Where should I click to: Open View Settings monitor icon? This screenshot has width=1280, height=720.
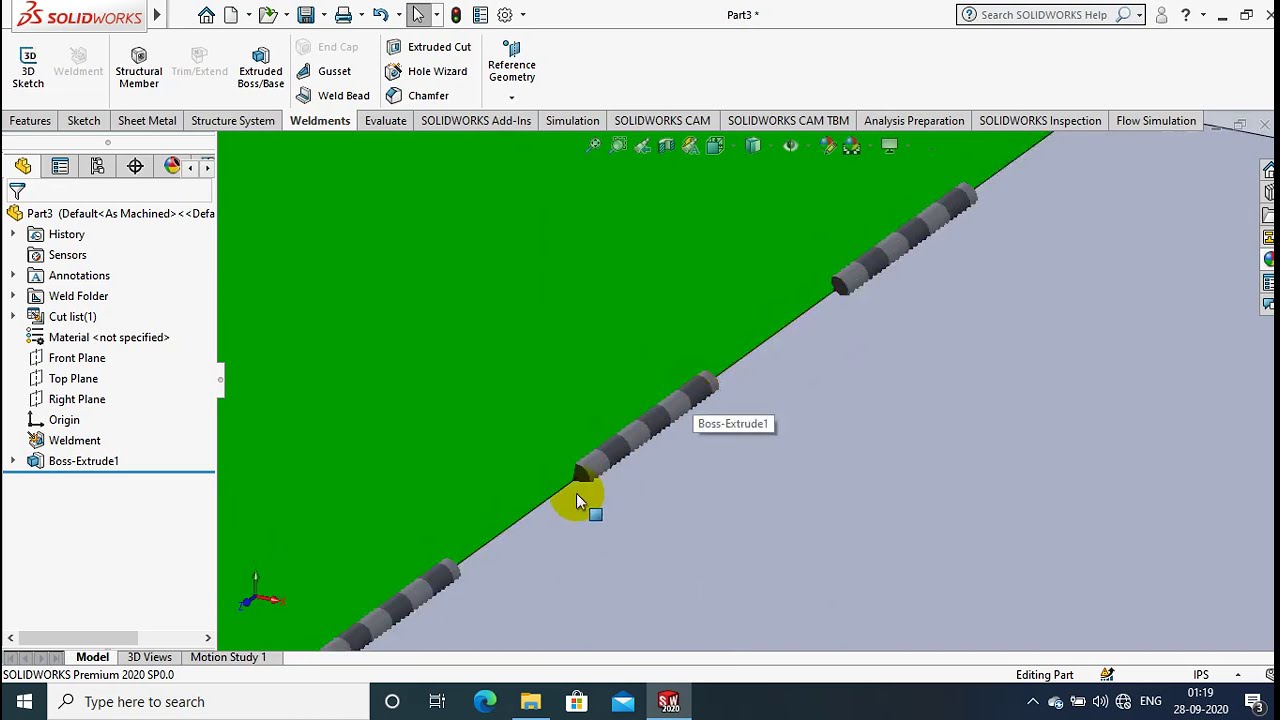889,146
